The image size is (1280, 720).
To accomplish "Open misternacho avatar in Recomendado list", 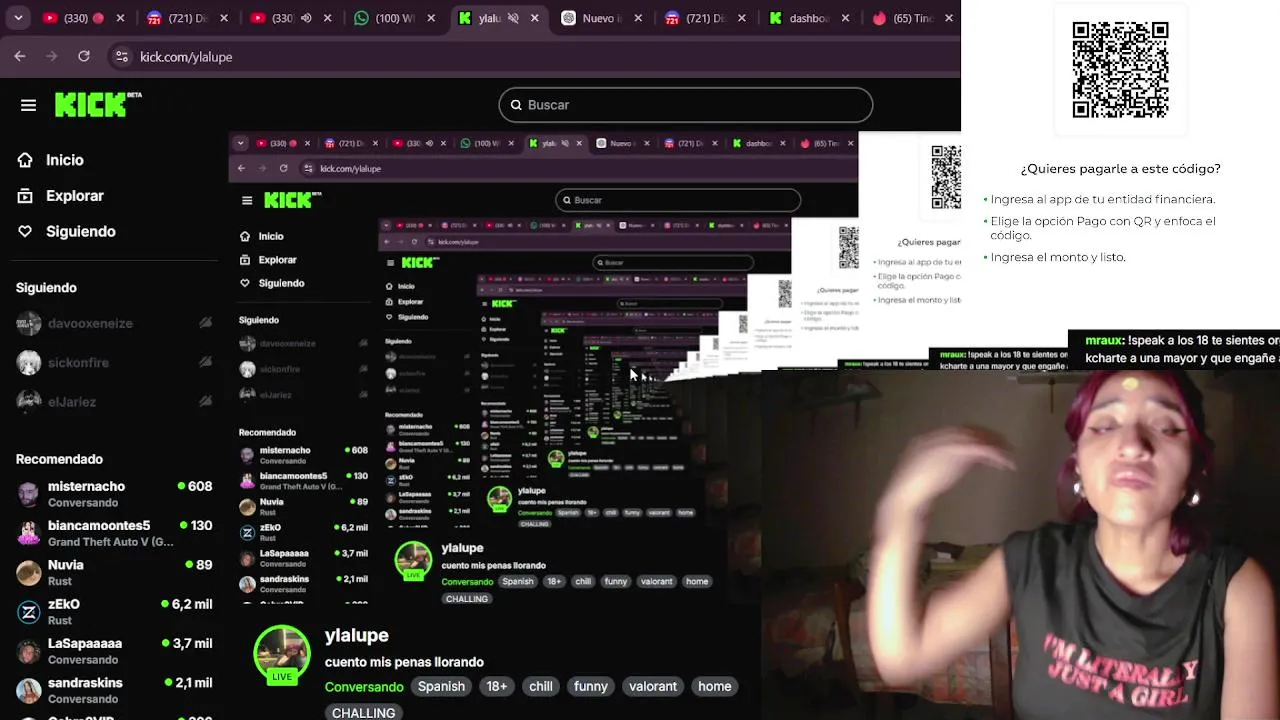I will (29, 494).
